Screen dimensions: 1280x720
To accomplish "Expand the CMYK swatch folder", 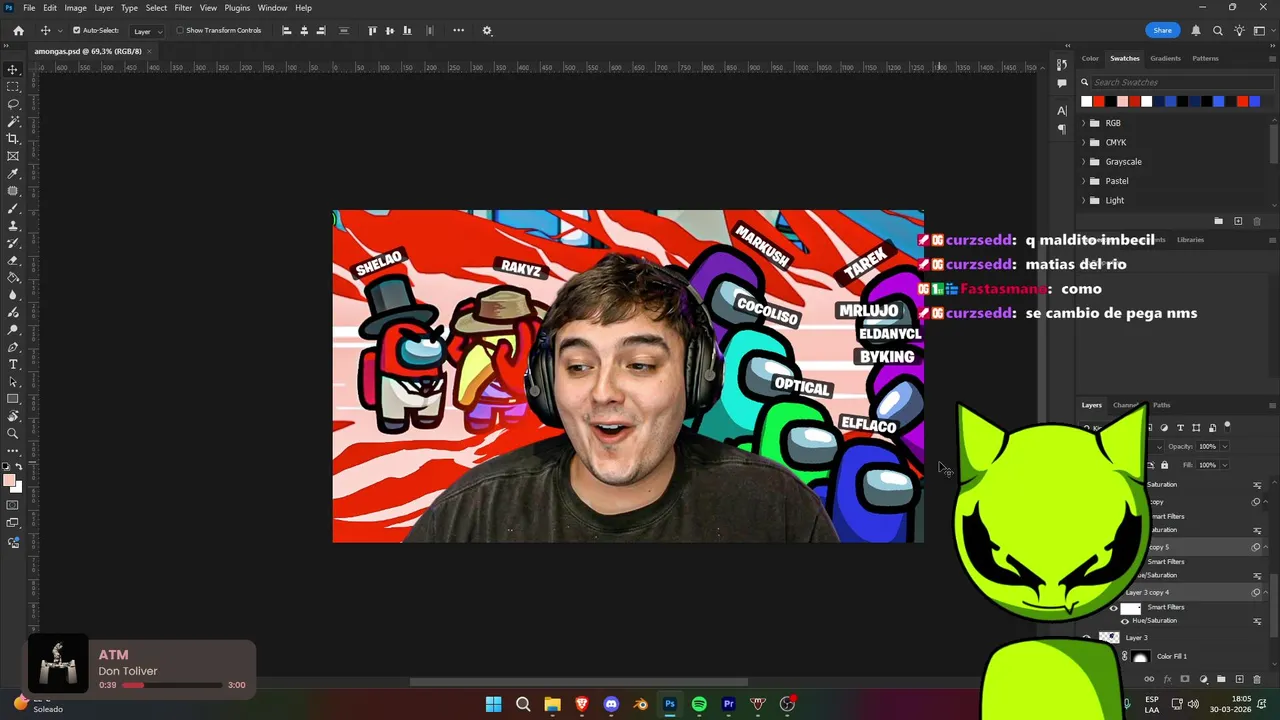I will click(1084, 142).
